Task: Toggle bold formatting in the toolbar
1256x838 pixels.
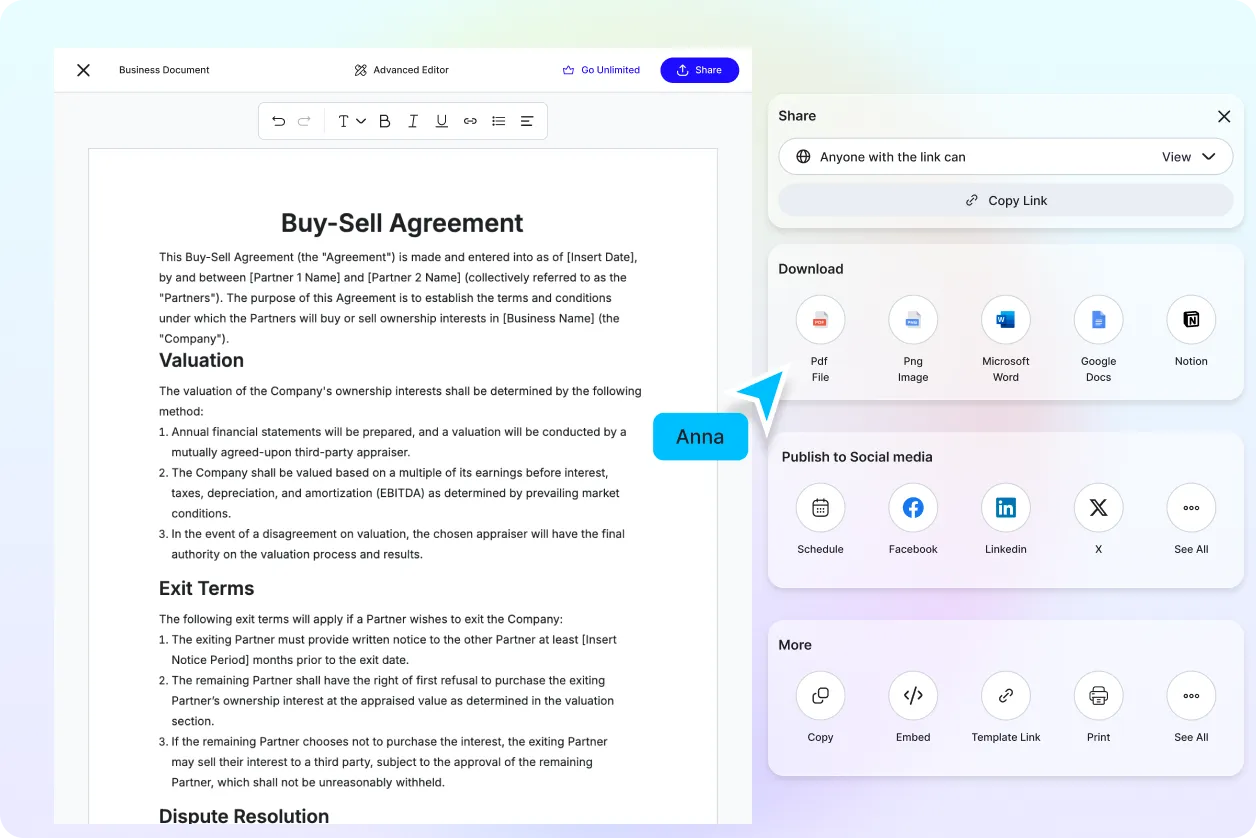Action: [x=384, y=120]
